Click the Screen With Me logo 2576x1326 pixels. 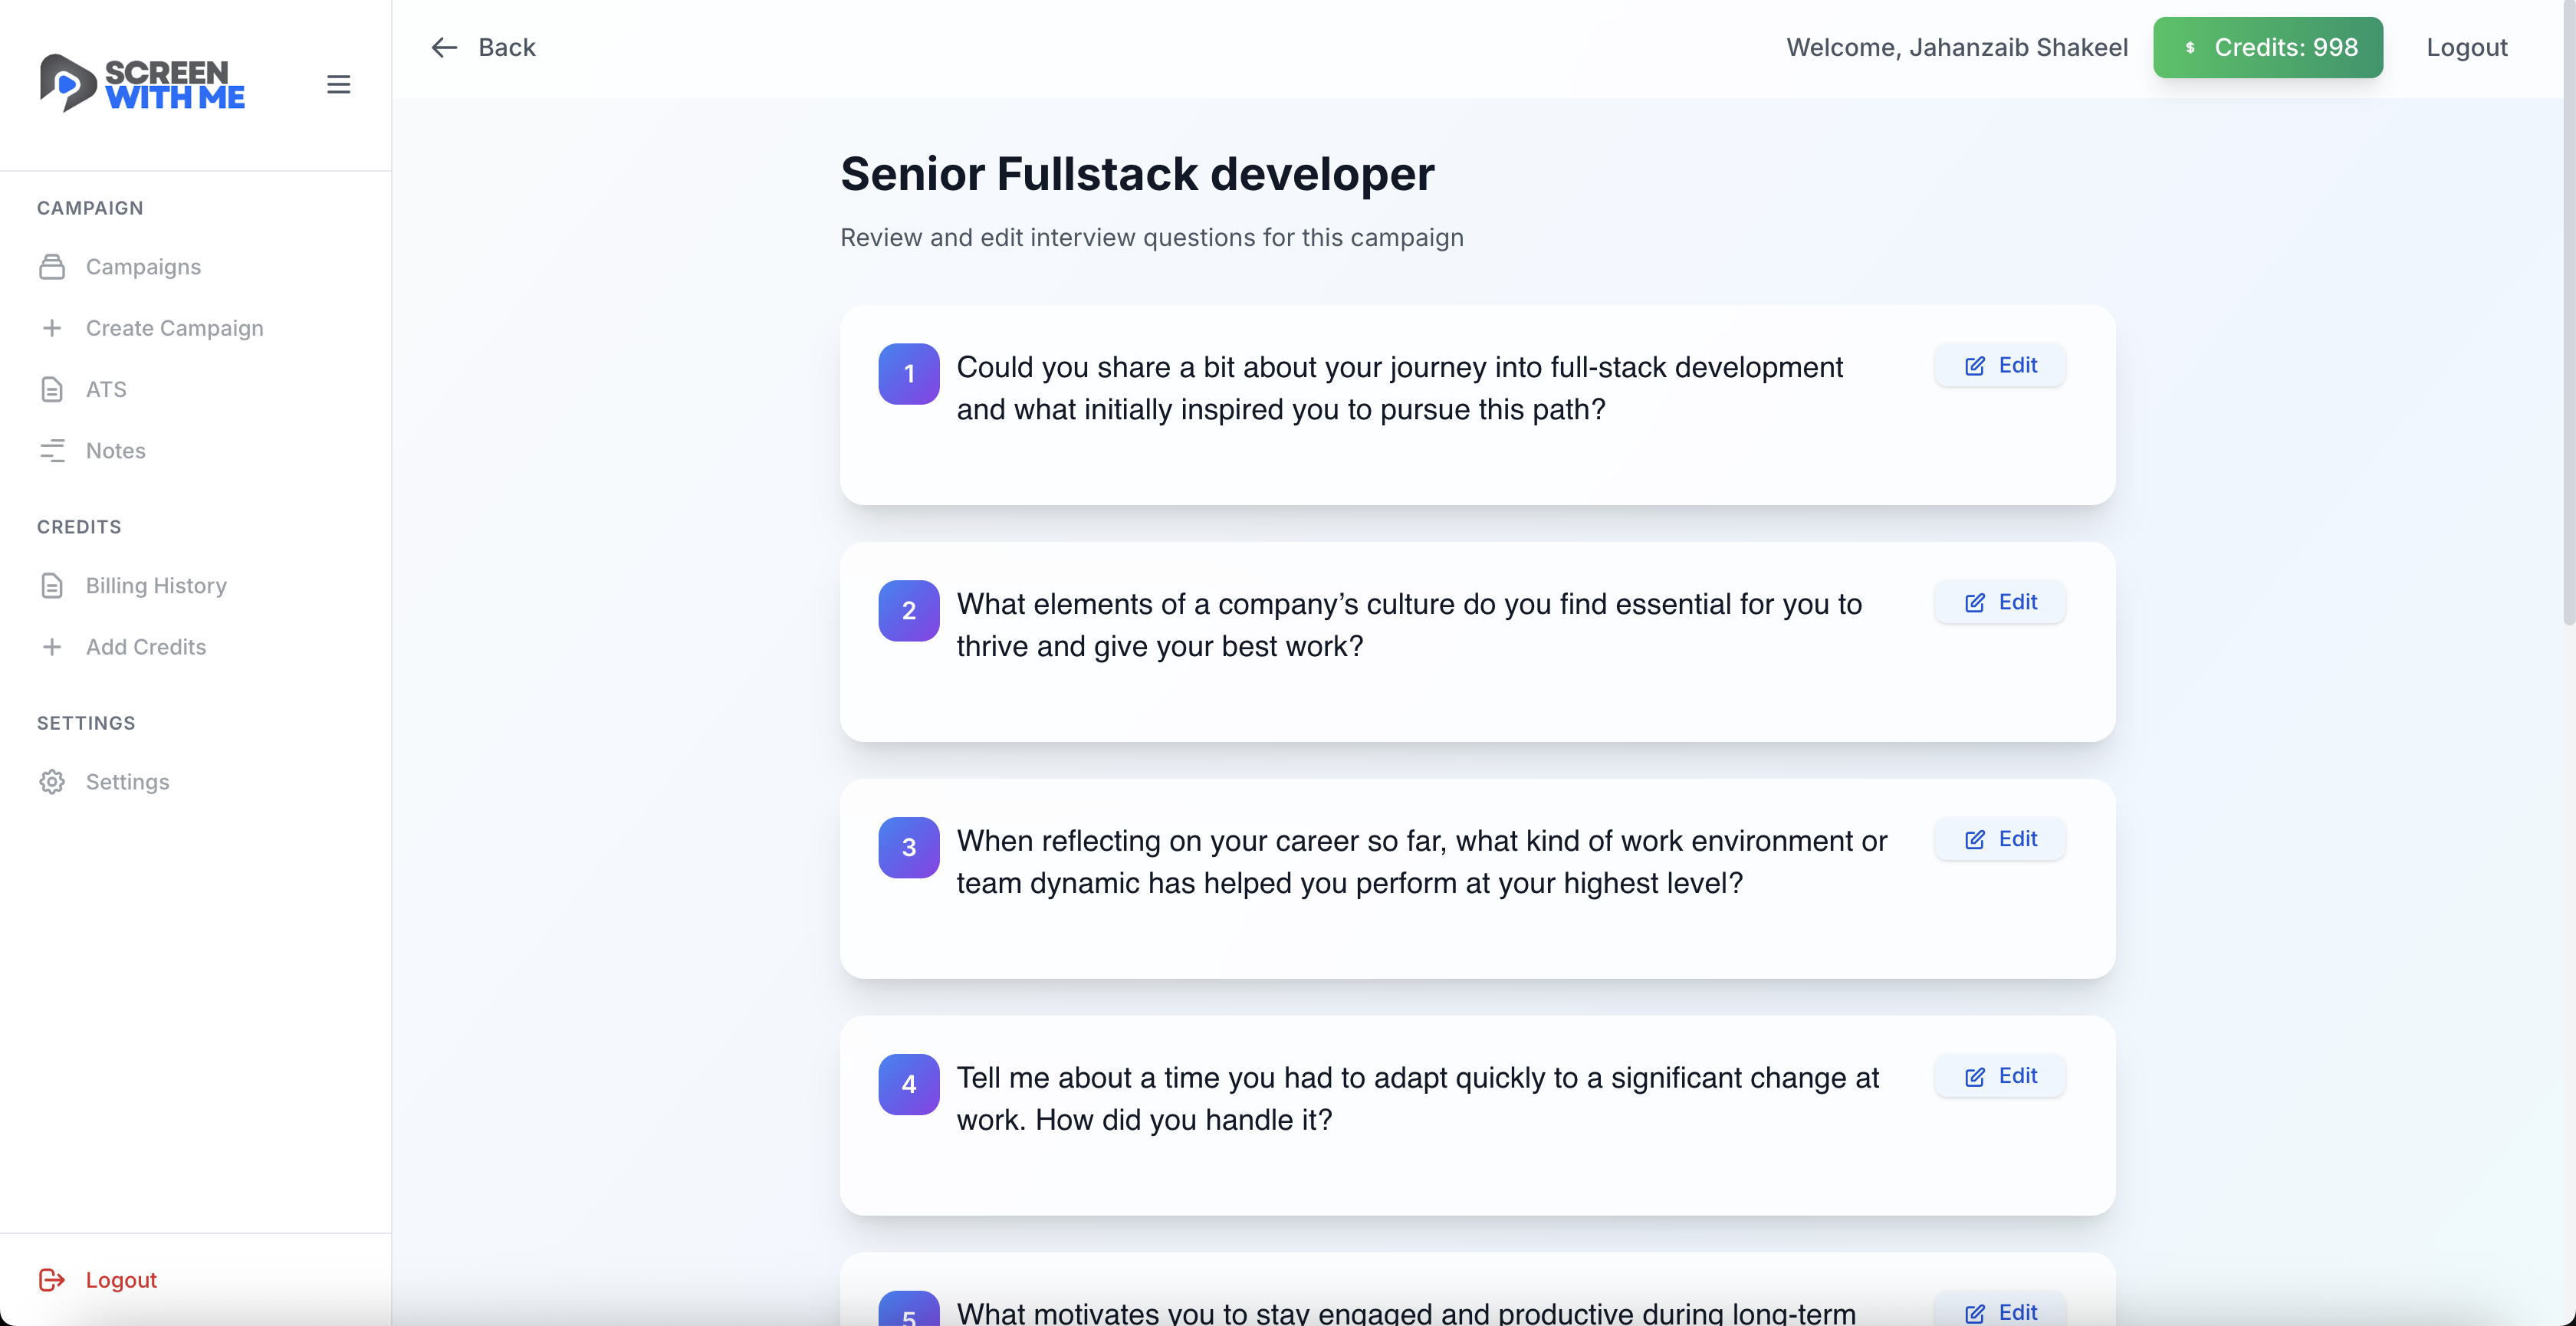(141, 84)
